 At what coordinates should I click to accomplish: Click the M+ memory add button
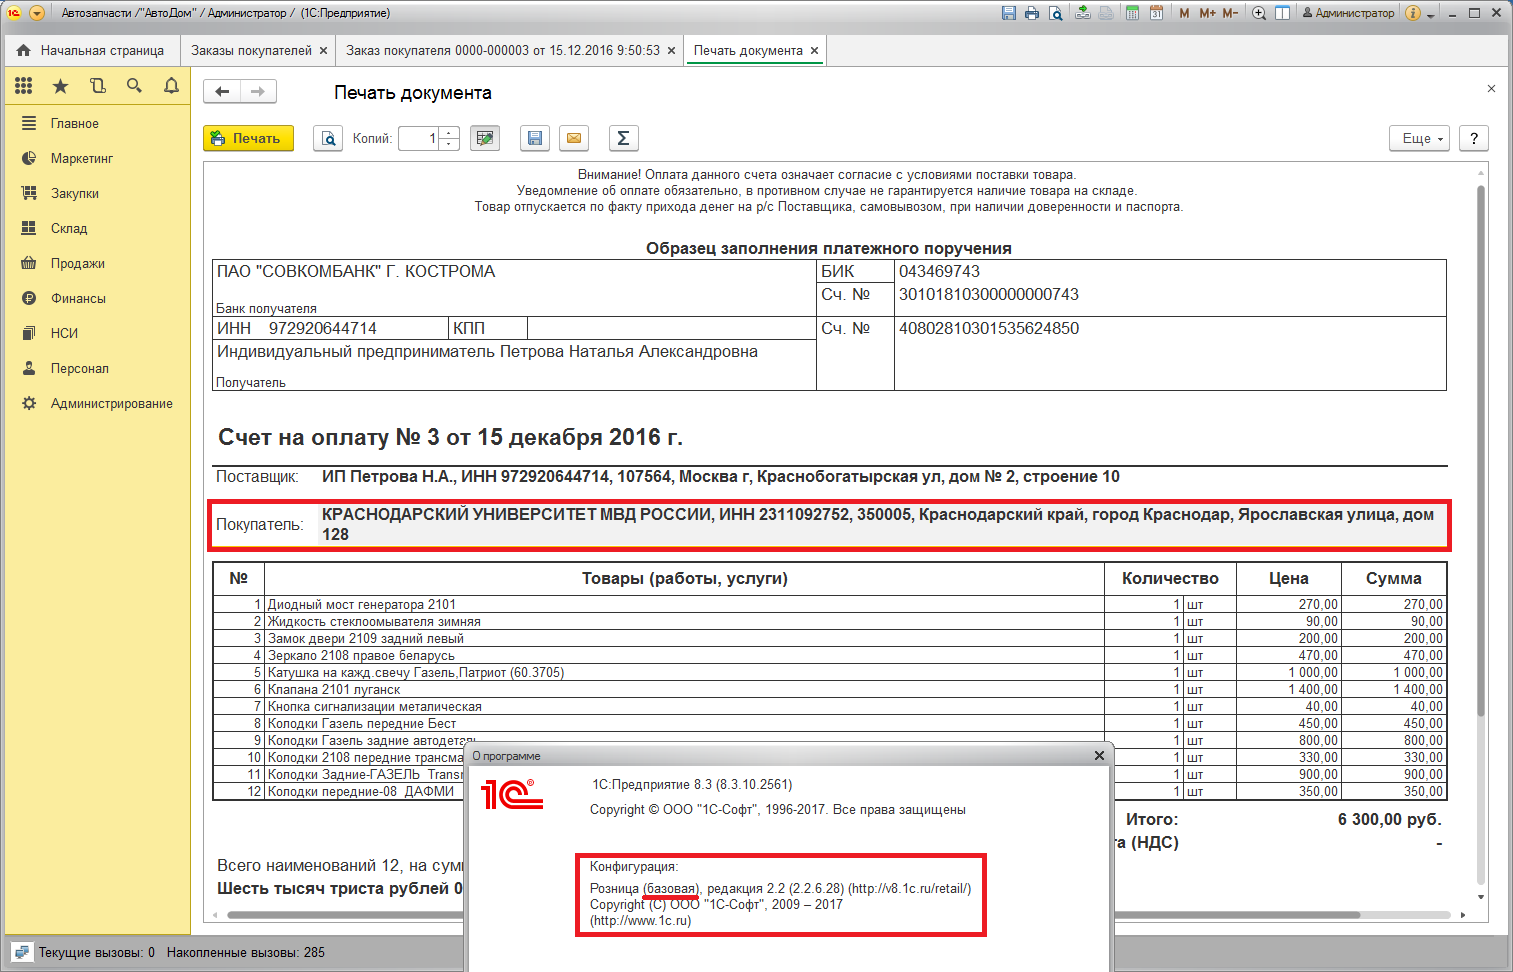1207,13
